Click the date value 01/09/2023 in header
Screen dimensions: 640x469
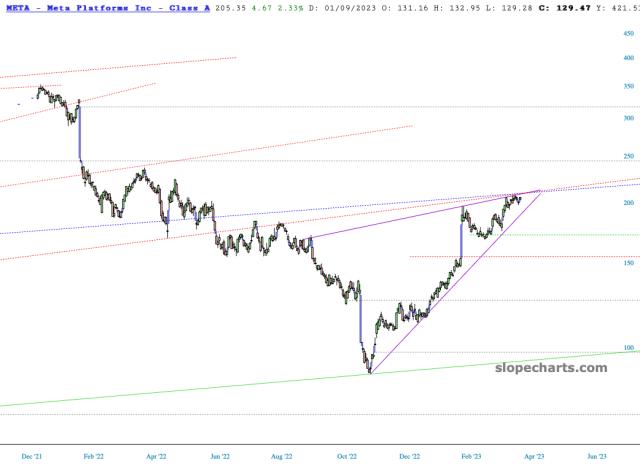[317, 7]
